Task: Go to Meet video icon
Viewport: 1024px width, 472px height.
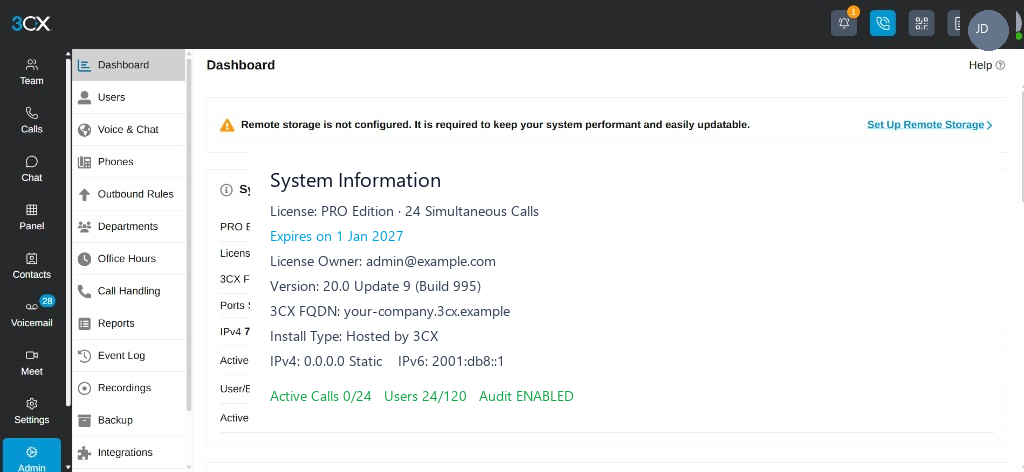Action: (x=31, y=362)
